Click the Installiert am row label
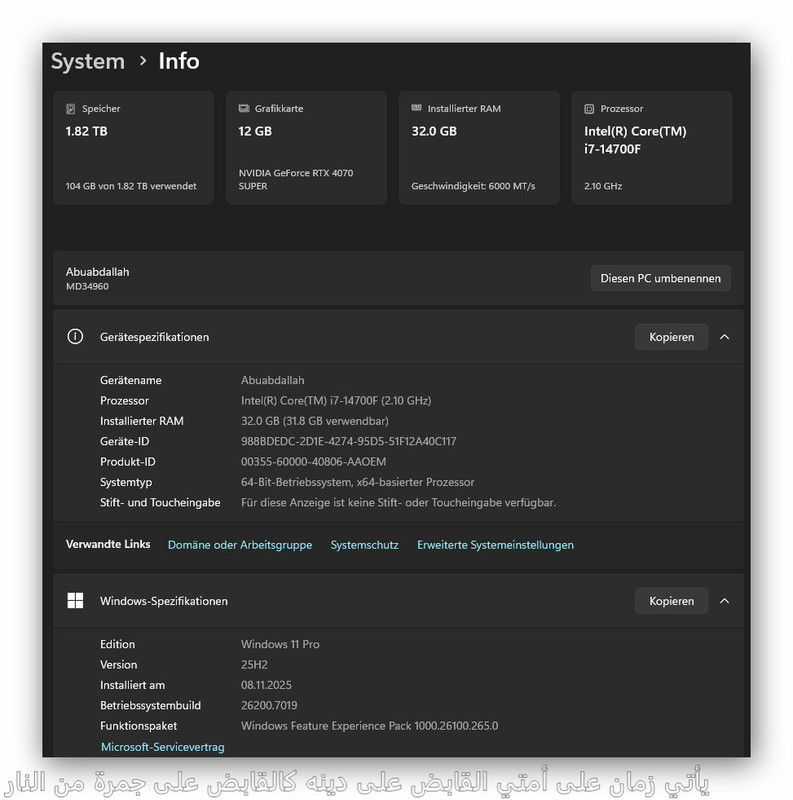This screenshot has height=800, width=793. pos(132,685)
